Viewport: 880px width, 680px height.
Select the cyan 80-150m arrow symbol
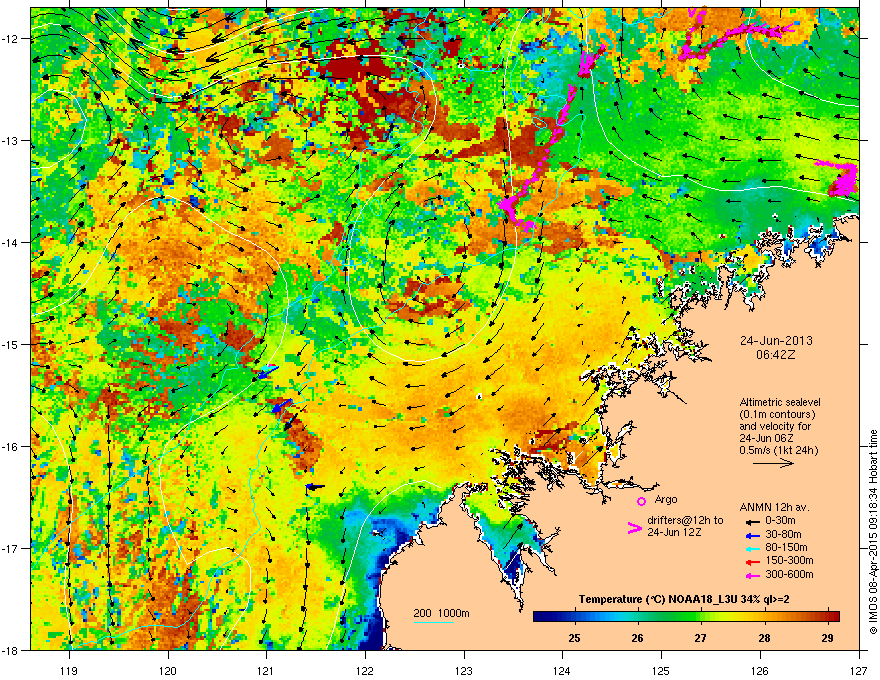tap(752, 549)
